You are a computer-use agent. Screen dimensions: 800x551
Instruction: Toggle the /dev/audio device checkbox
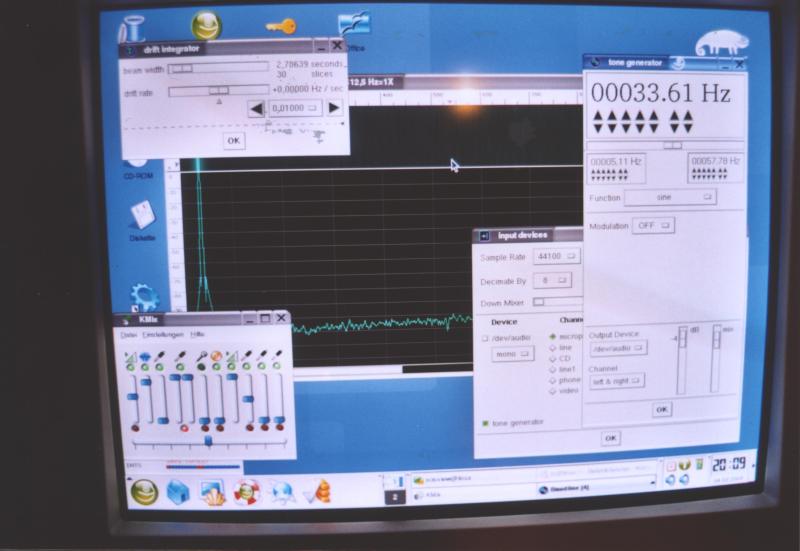coord(485,338)
